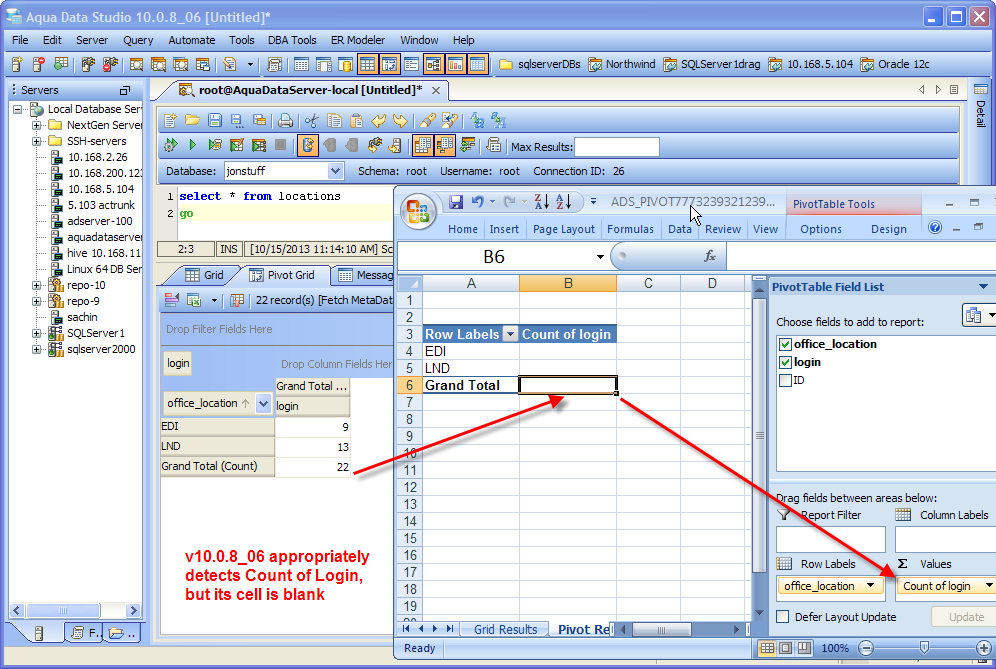This screenshot has width=996, height=669.
Task: Click Undo arrow in query toolbar
Action: tap(379, 121)
